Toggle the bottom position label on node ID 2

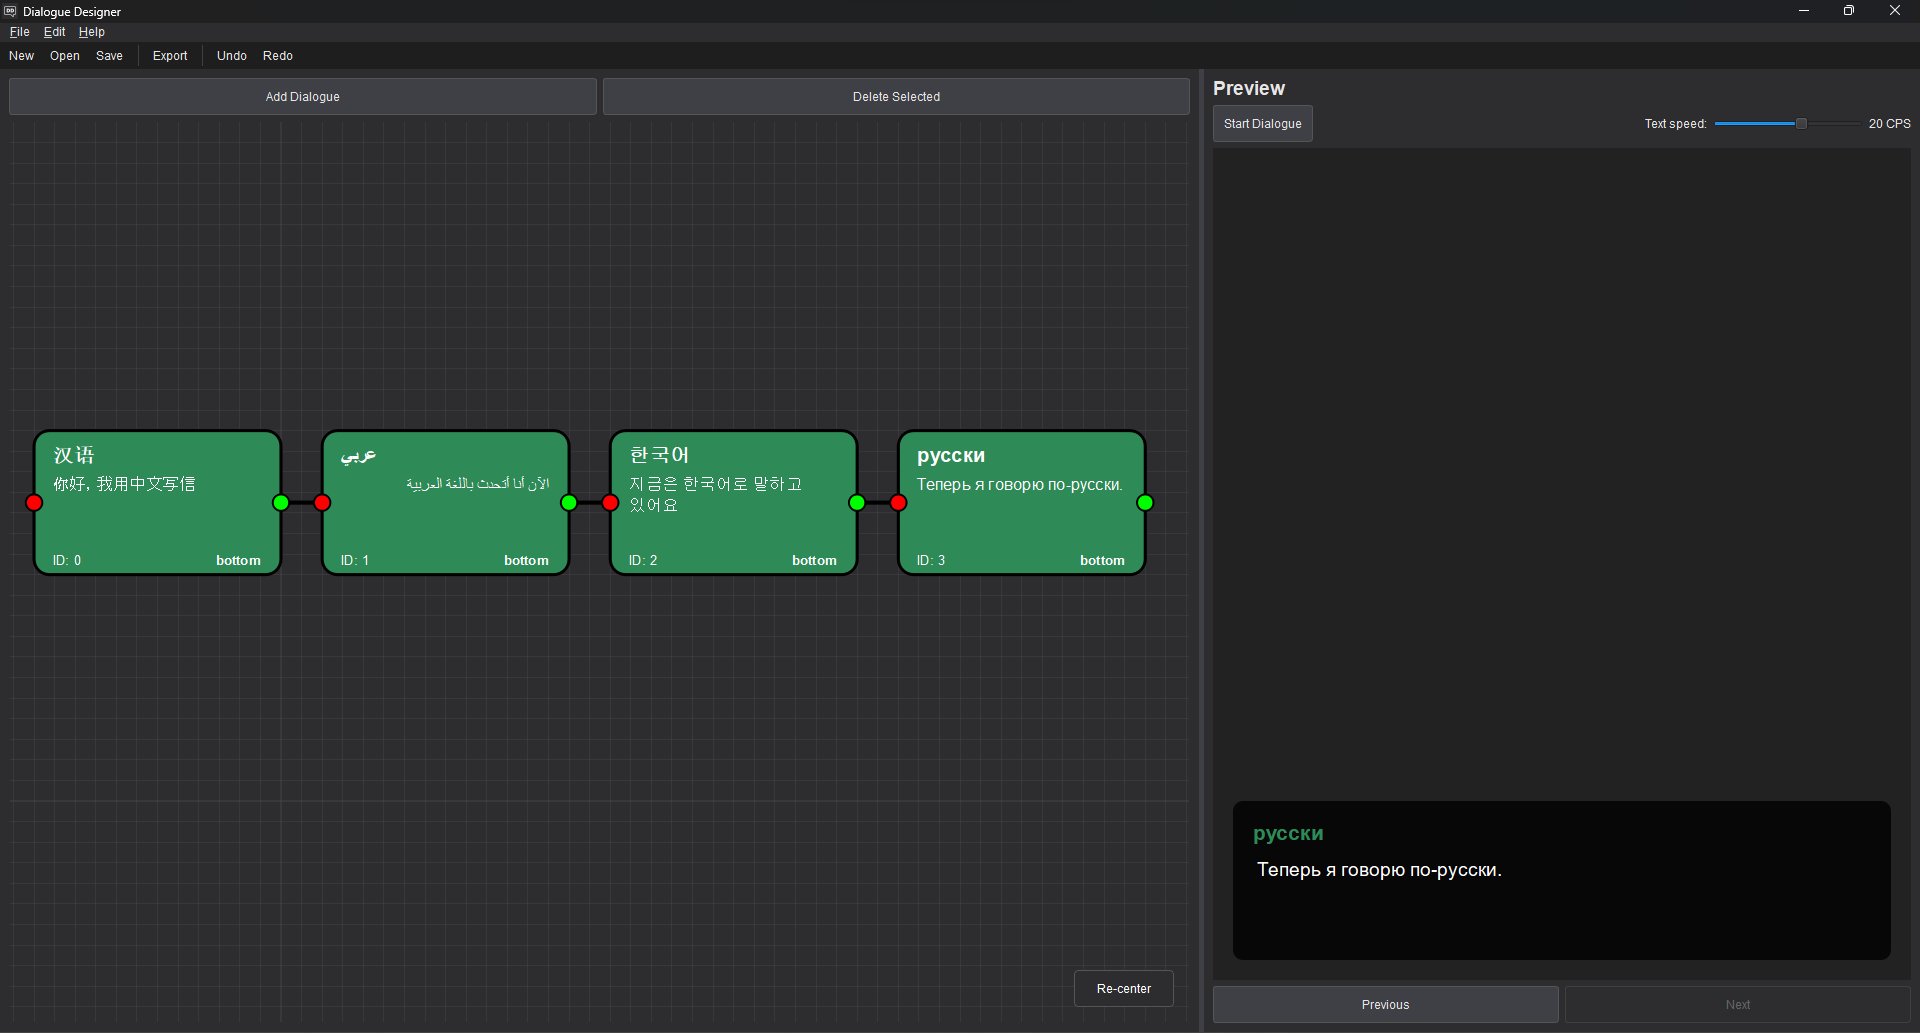pyautogui.click(x=814, y=560)
